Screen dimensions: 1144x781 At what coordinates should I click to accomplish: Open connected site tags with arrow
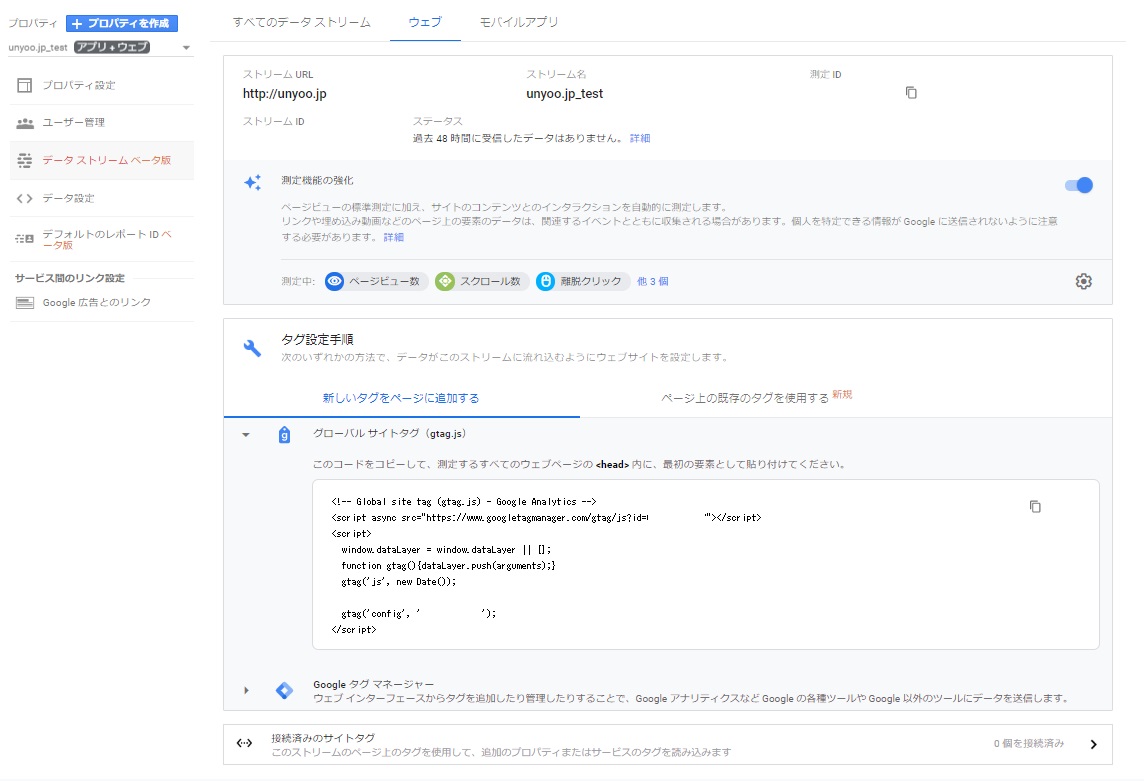1094,745
